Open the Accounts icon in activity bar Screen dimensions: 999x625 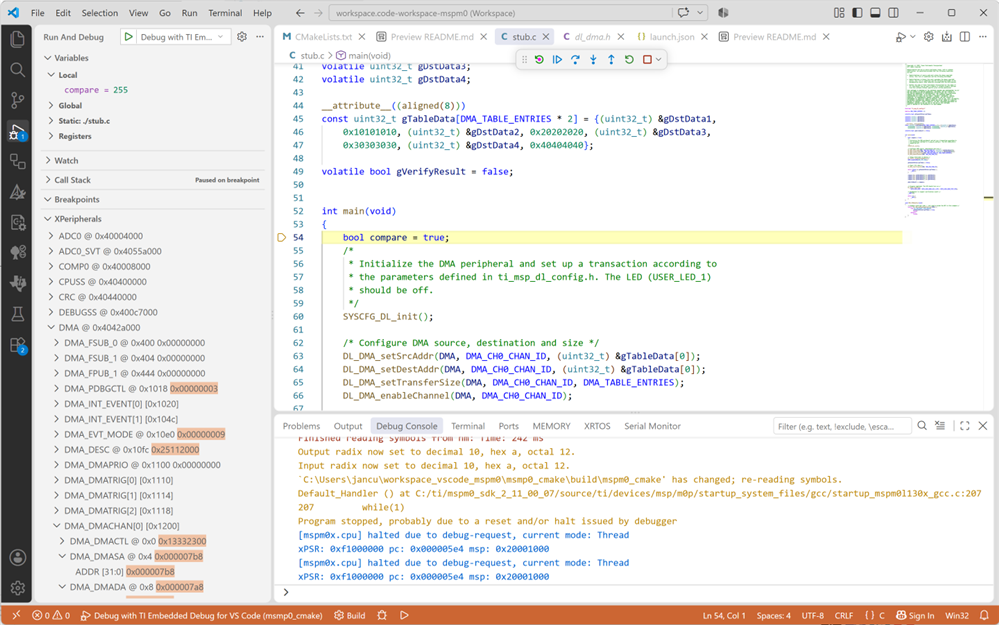point(17,557)
